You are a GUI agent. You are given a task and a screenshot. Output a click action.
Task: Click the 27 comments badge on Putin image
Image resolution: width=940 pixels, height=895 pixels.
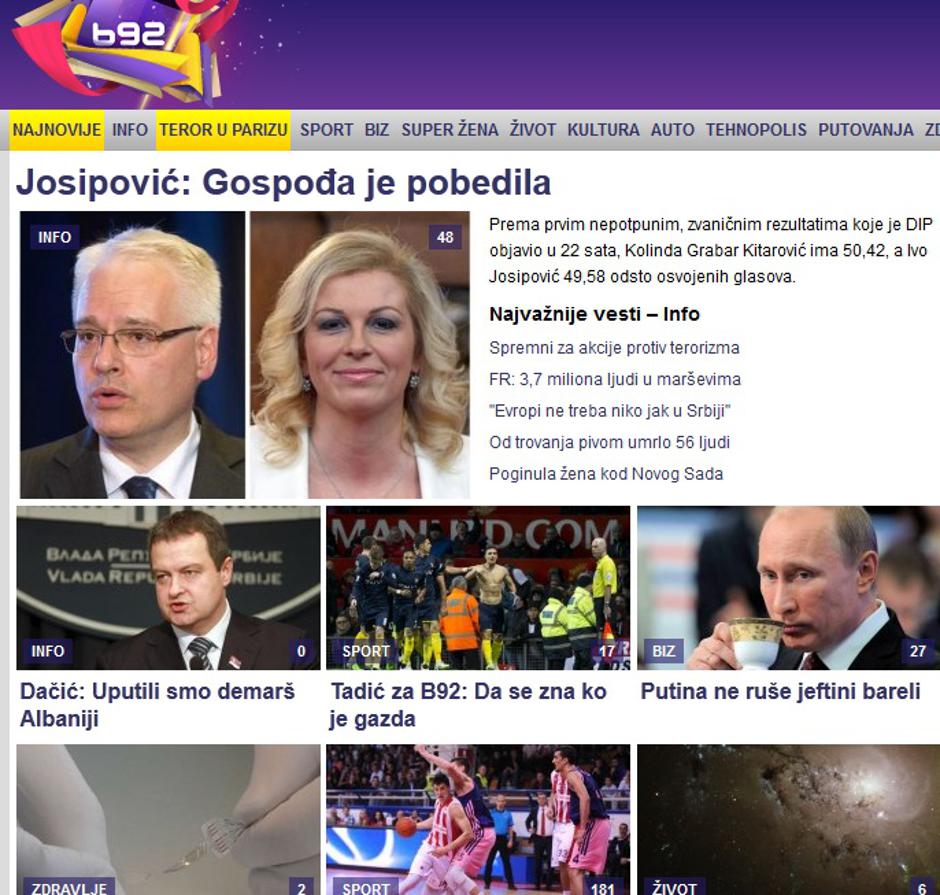(917, 651)
